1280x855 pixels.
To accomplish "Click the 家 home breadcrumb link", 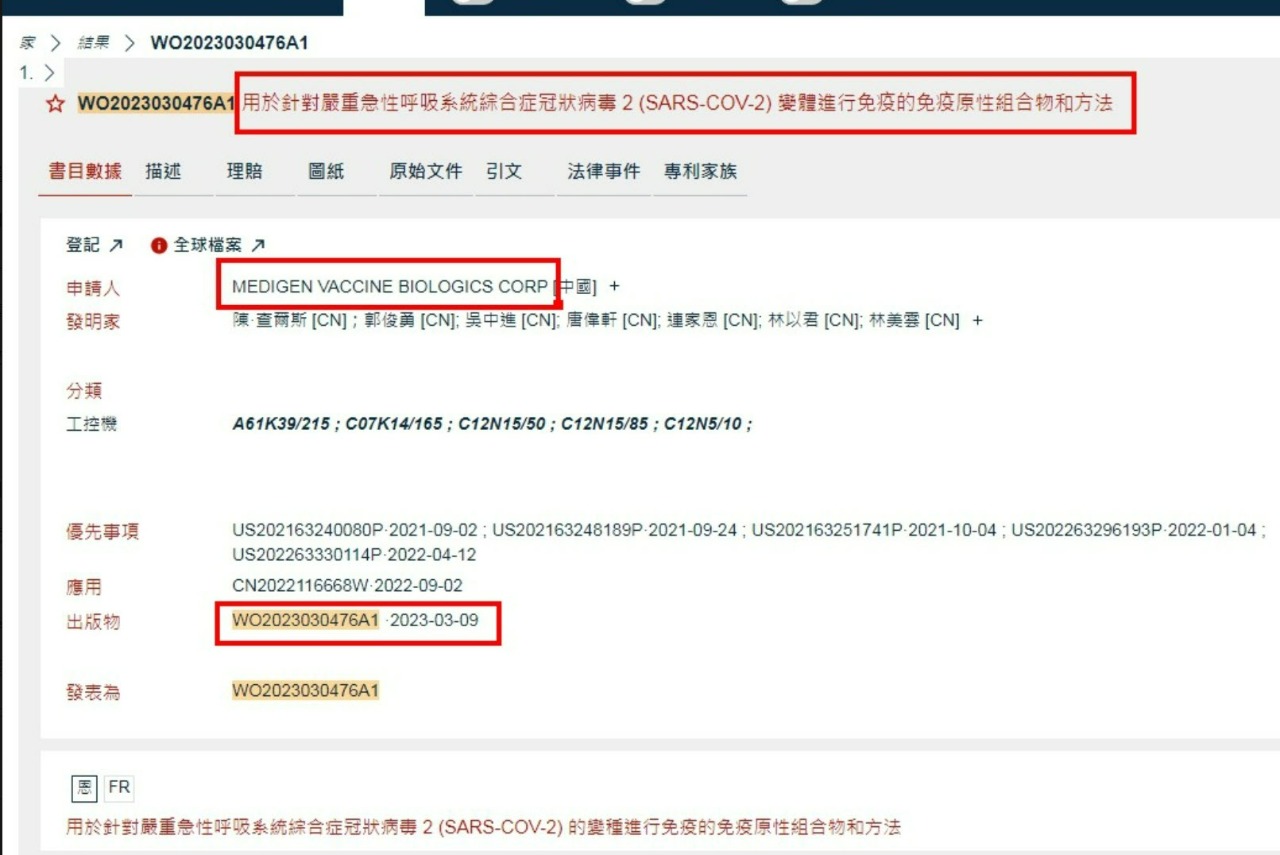I will [27, 43].
